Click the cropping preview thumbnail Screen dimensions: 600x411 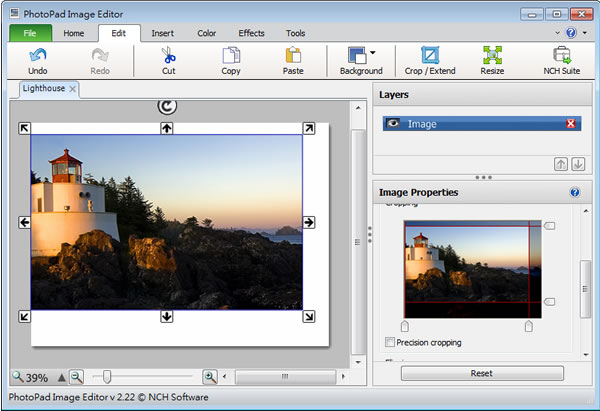pyautogui.click(x=473, y=269)
